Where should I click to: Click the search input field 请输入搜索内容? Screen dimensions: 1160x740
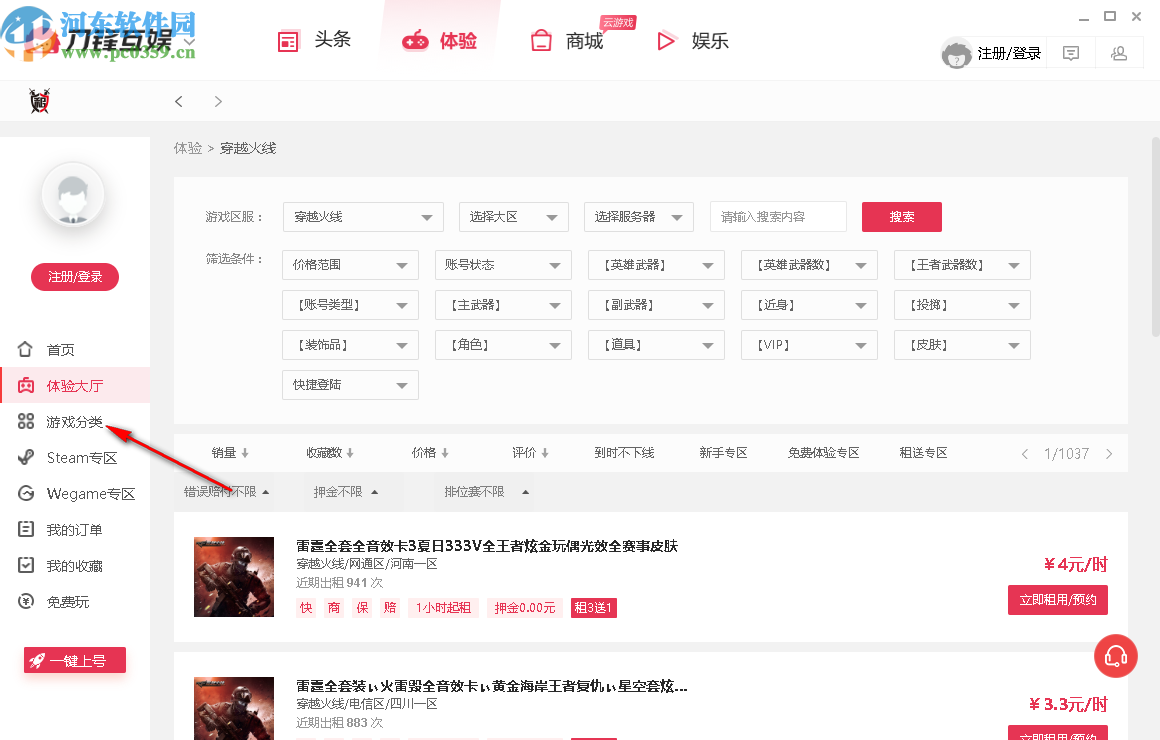click(x=778, y=217)
